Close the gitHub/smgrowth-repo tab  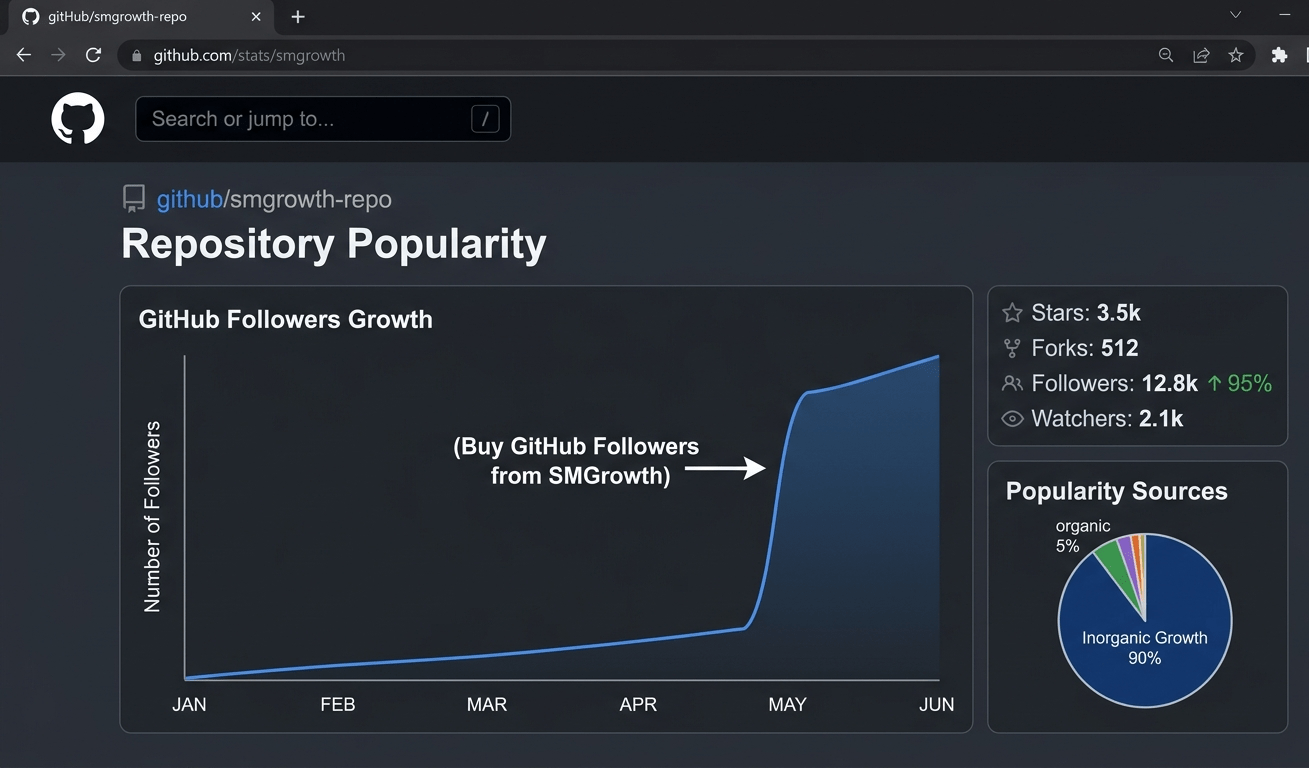point(256,17)
